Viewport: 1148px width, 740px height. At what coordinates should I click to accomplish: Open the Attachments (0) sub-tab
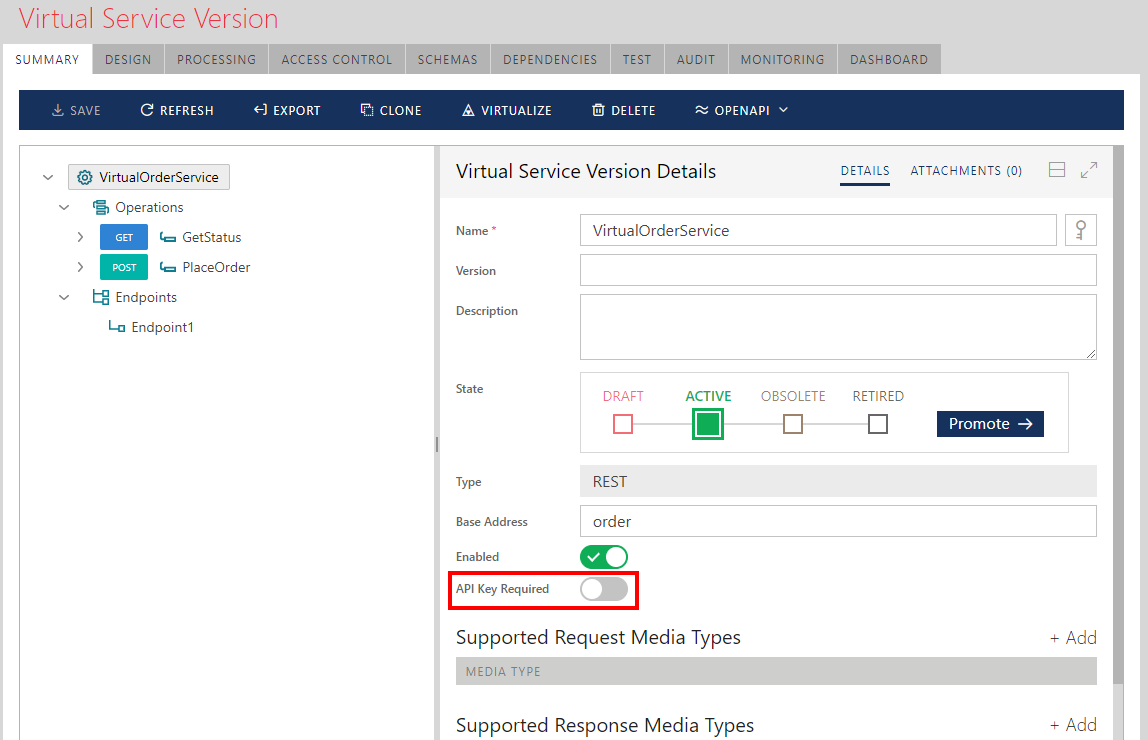point(966,171)
